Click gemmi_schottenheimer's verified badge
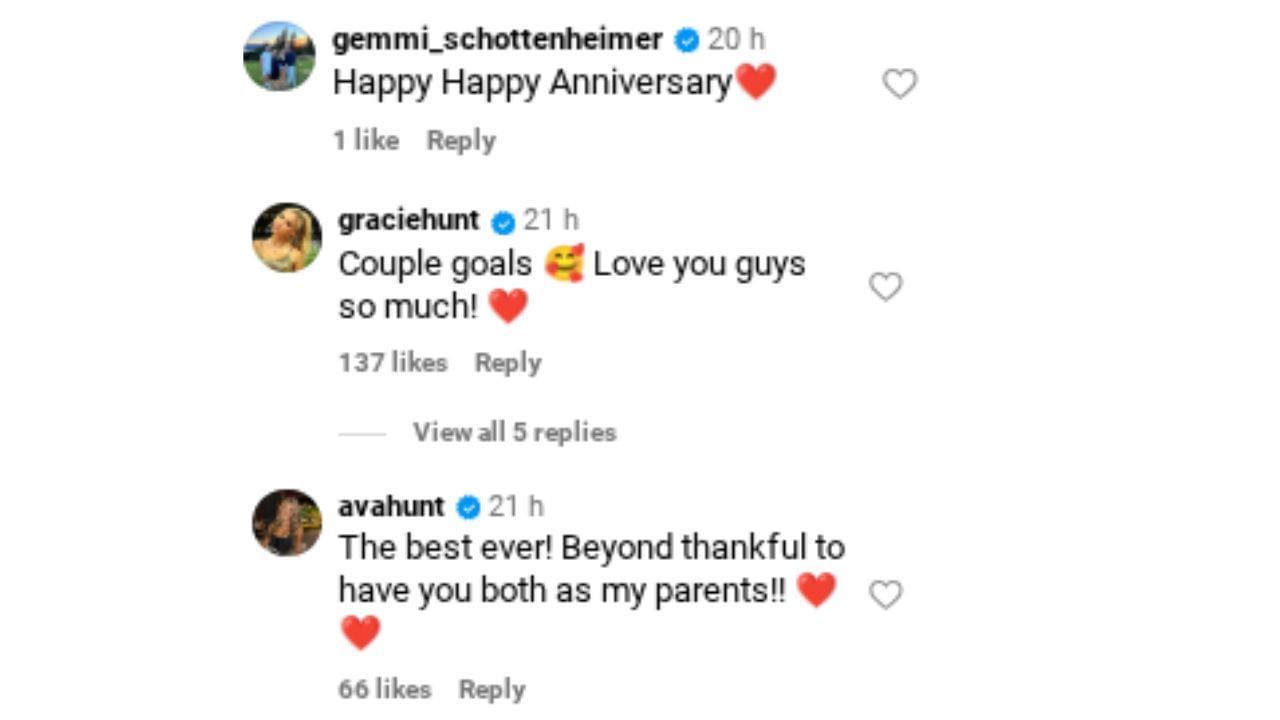 tap(687, 40)
